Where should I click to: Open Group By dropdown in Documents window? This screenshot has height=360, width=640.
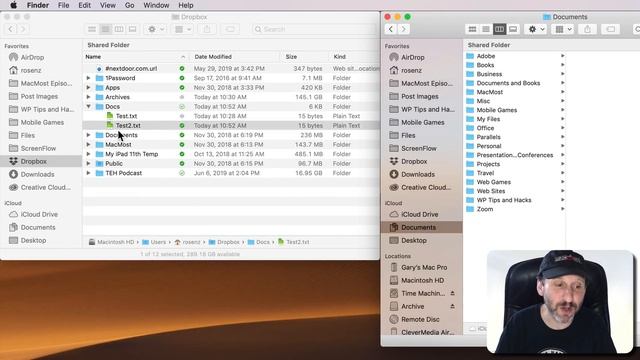coord(563,29)
